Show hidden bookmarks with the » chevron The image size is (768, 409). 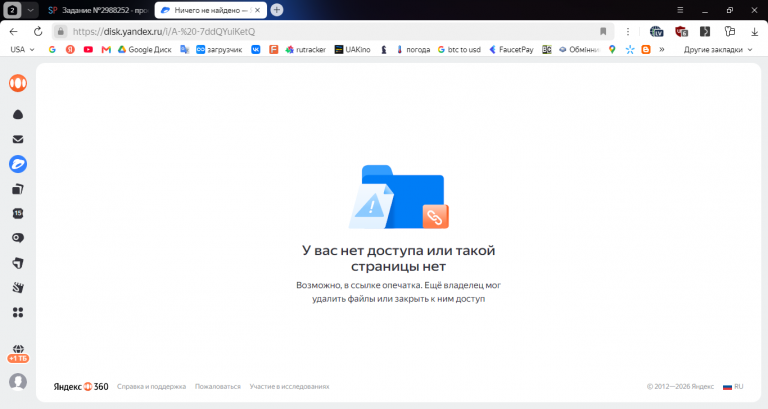point(662,49)
